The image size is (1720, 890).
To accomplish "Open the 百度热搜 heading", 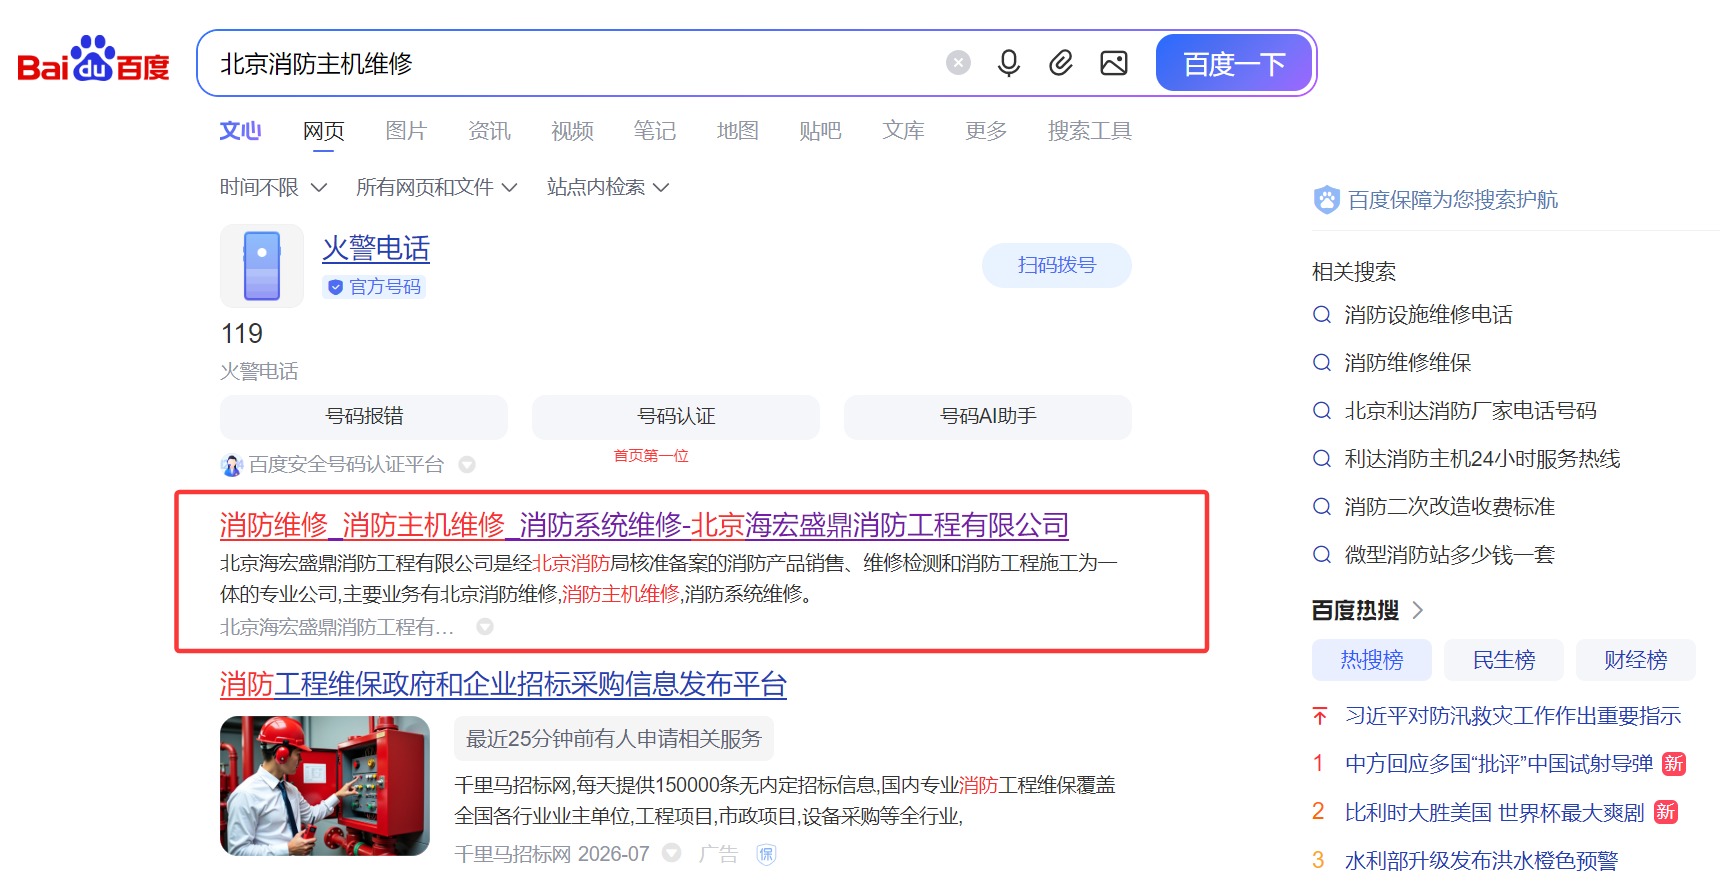I will click(1356, 610).
